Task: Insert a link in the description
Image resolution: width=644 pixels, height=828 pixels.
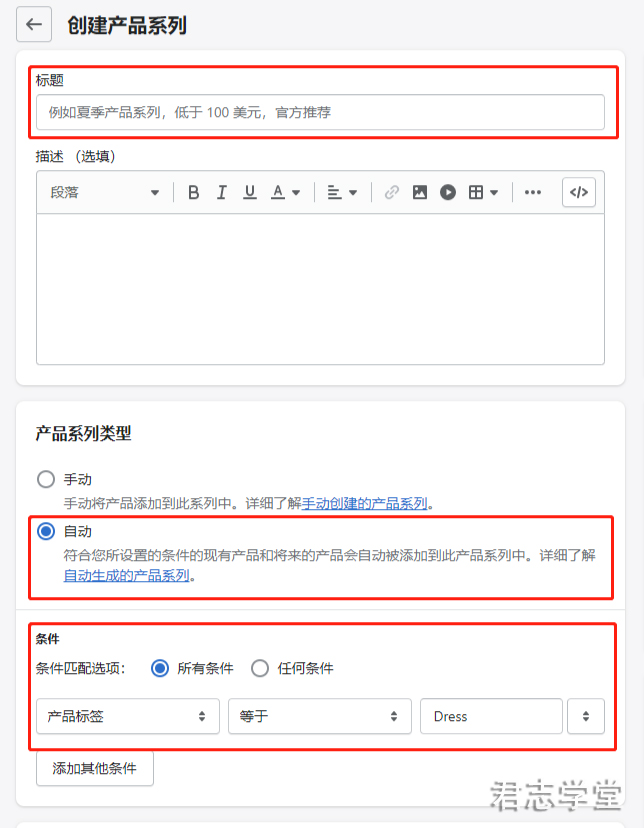Action: click(392, 192)
